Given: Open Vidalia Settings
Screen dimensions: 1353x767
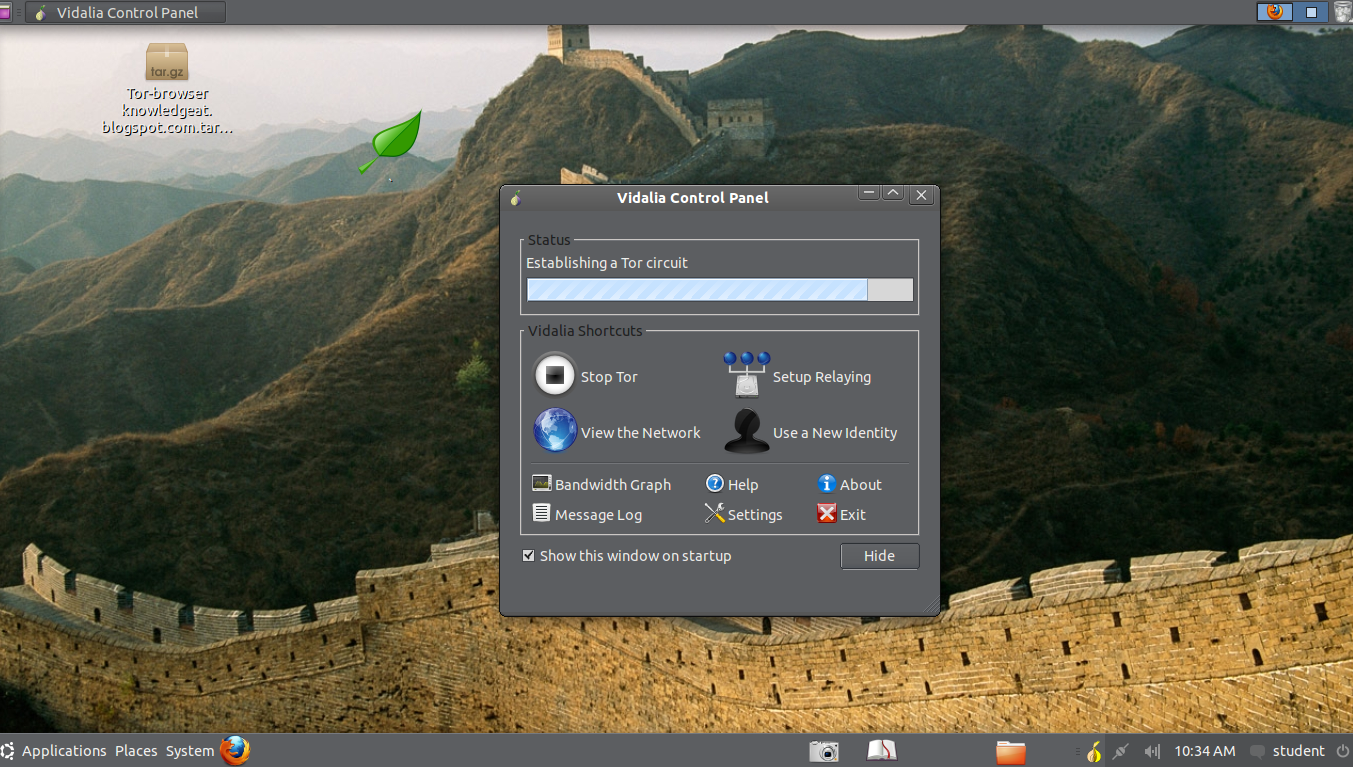Looking at the screenshot, I should 744,514.
